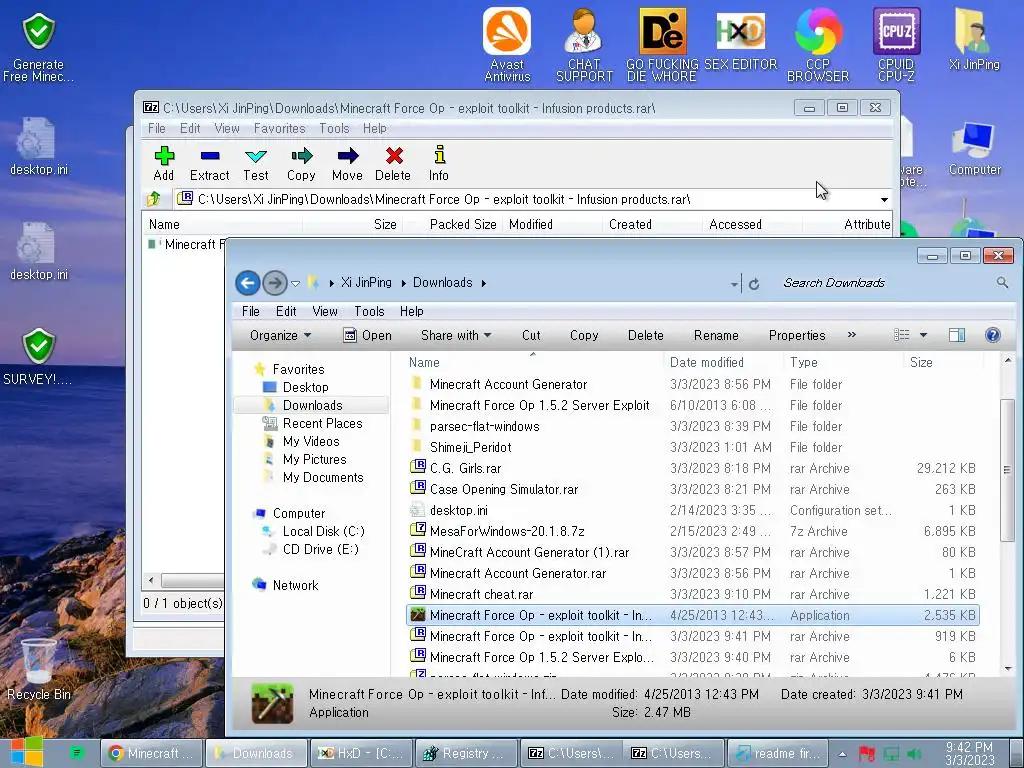
Task: Open the recent locations dropdown arrow
Action: pos(295,283)
